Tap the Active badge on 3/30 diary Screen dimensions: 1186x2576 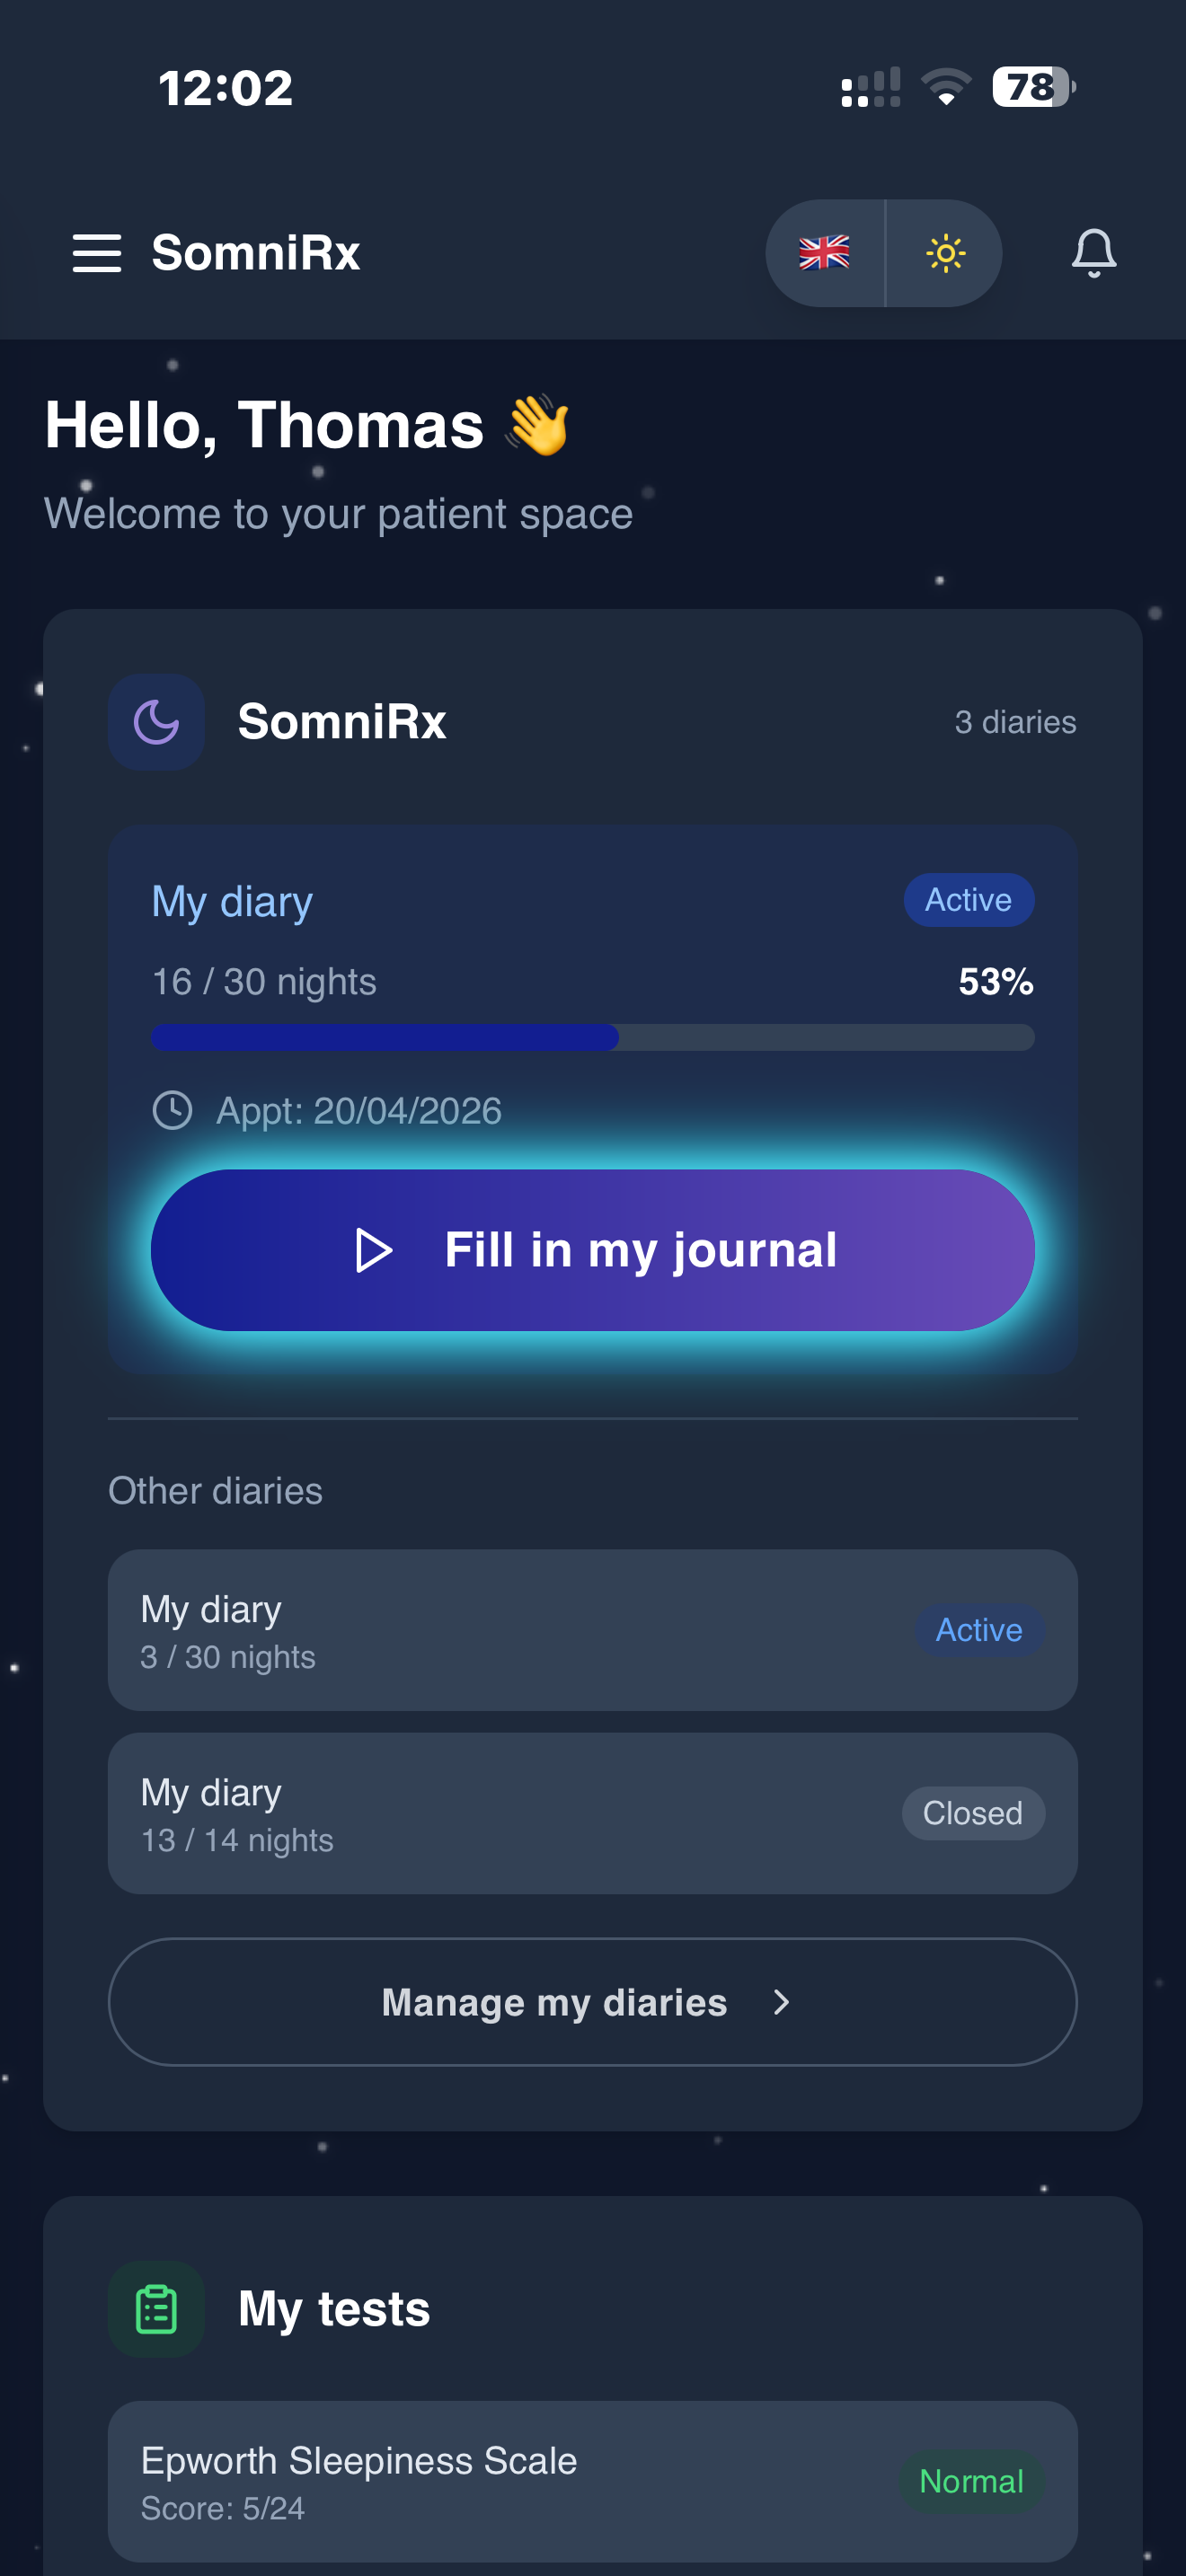pyautogui.click(x=978, y=1630)
